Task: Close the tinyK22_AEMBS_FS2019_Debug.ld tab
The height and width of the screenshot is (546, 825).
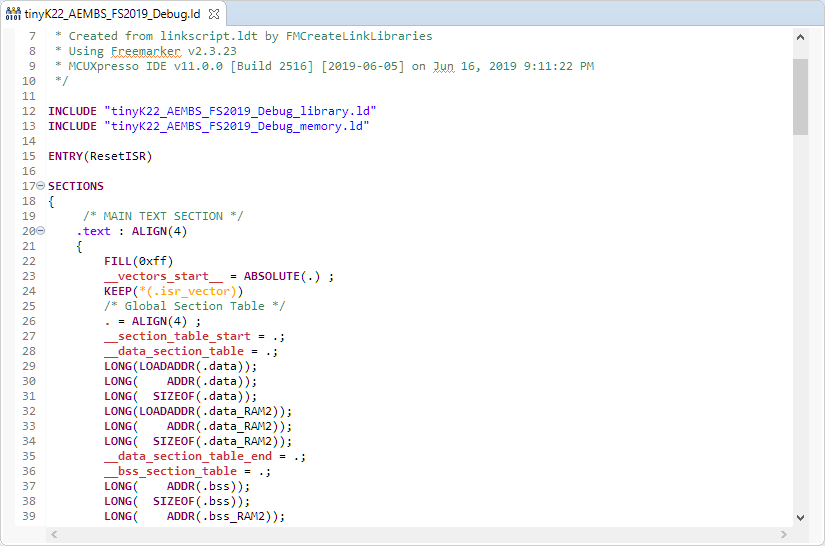Action: [214, 14]
